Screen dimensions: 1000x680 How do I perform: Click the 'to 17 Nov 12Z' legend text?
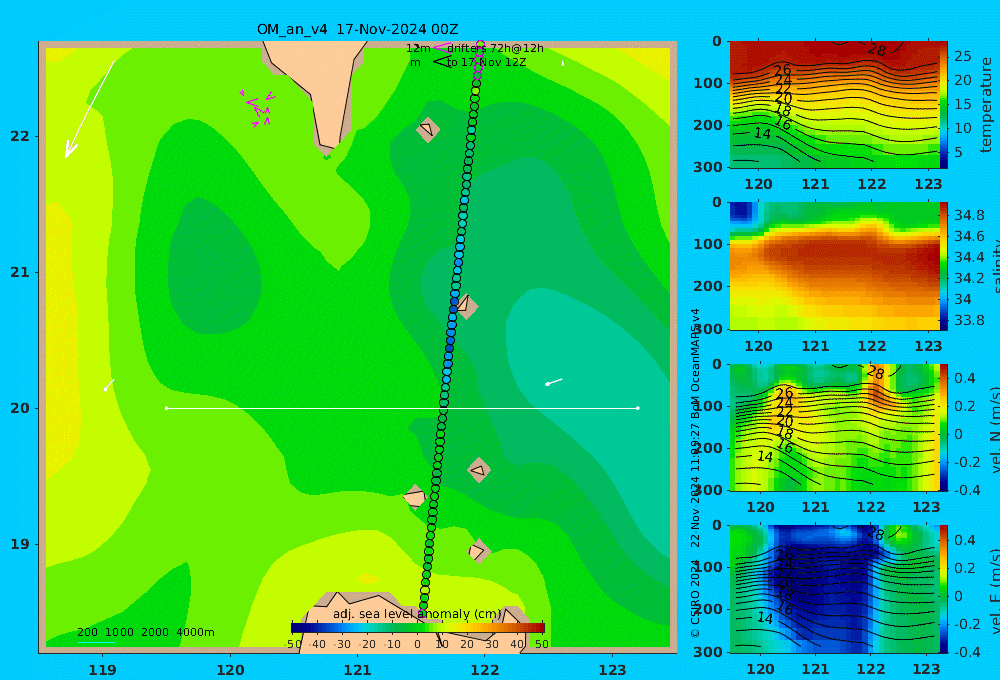pyautogui.click(x=486, y=62)
